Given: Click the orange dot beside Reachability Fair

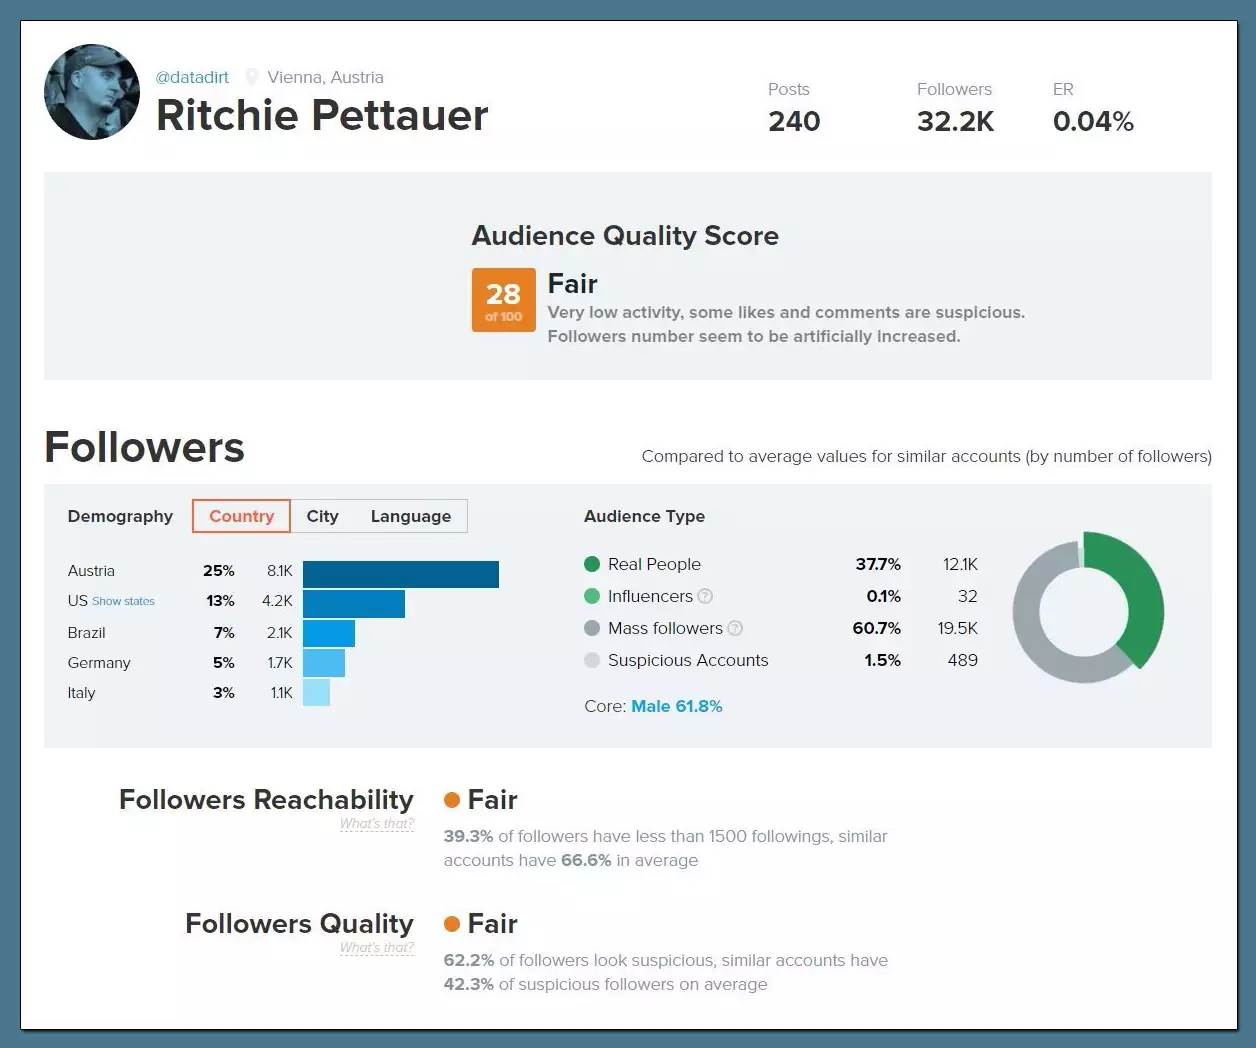Looking at the screenshot, I should (452, 800).
